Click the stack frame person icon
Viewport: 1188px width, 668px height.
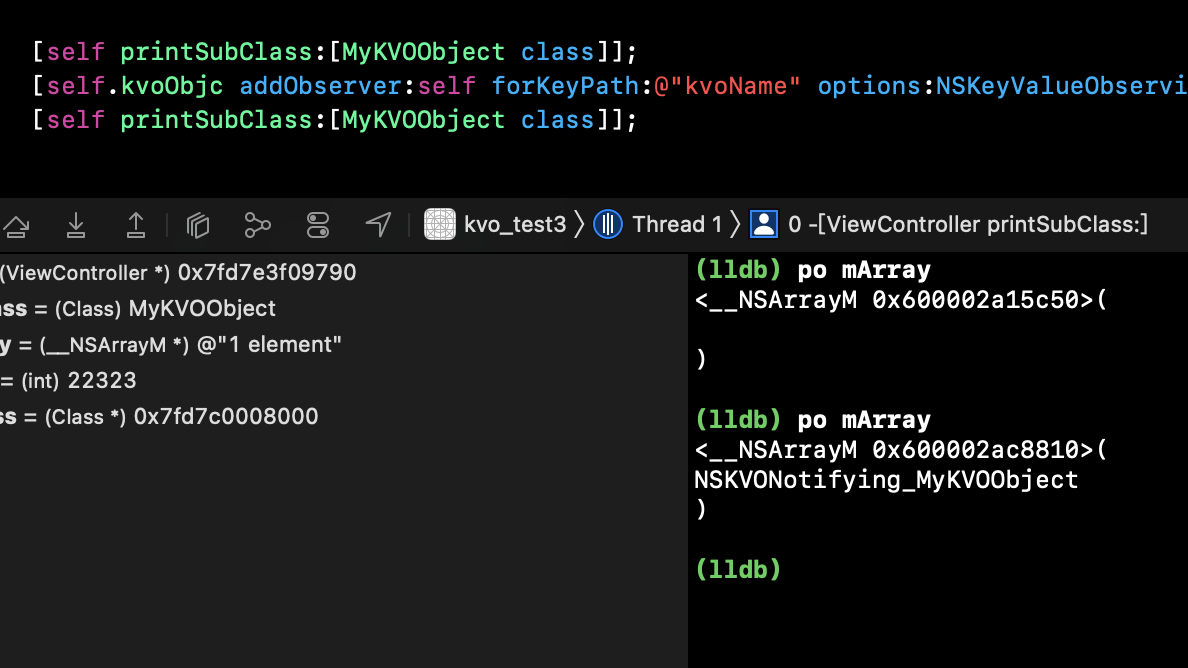tap(764, 224)
